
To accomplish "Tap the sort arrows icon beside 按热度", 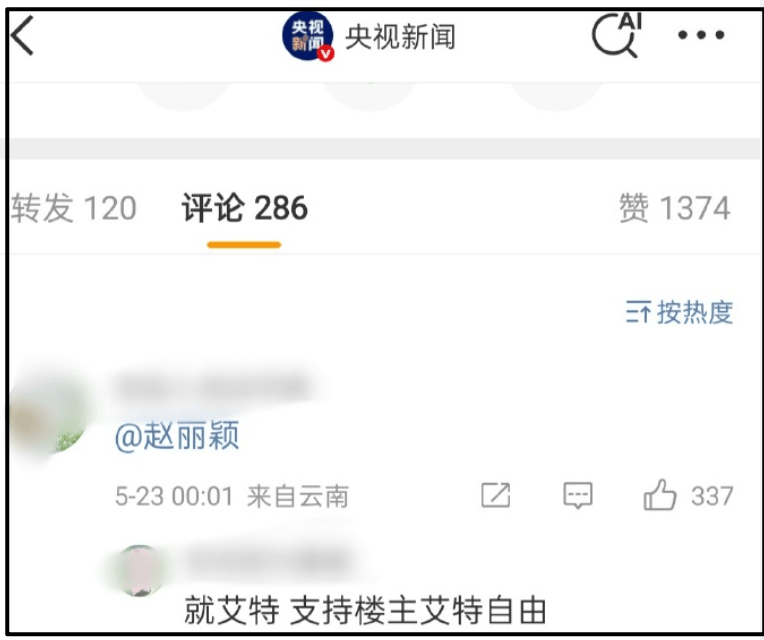I will tap(637, 312).
